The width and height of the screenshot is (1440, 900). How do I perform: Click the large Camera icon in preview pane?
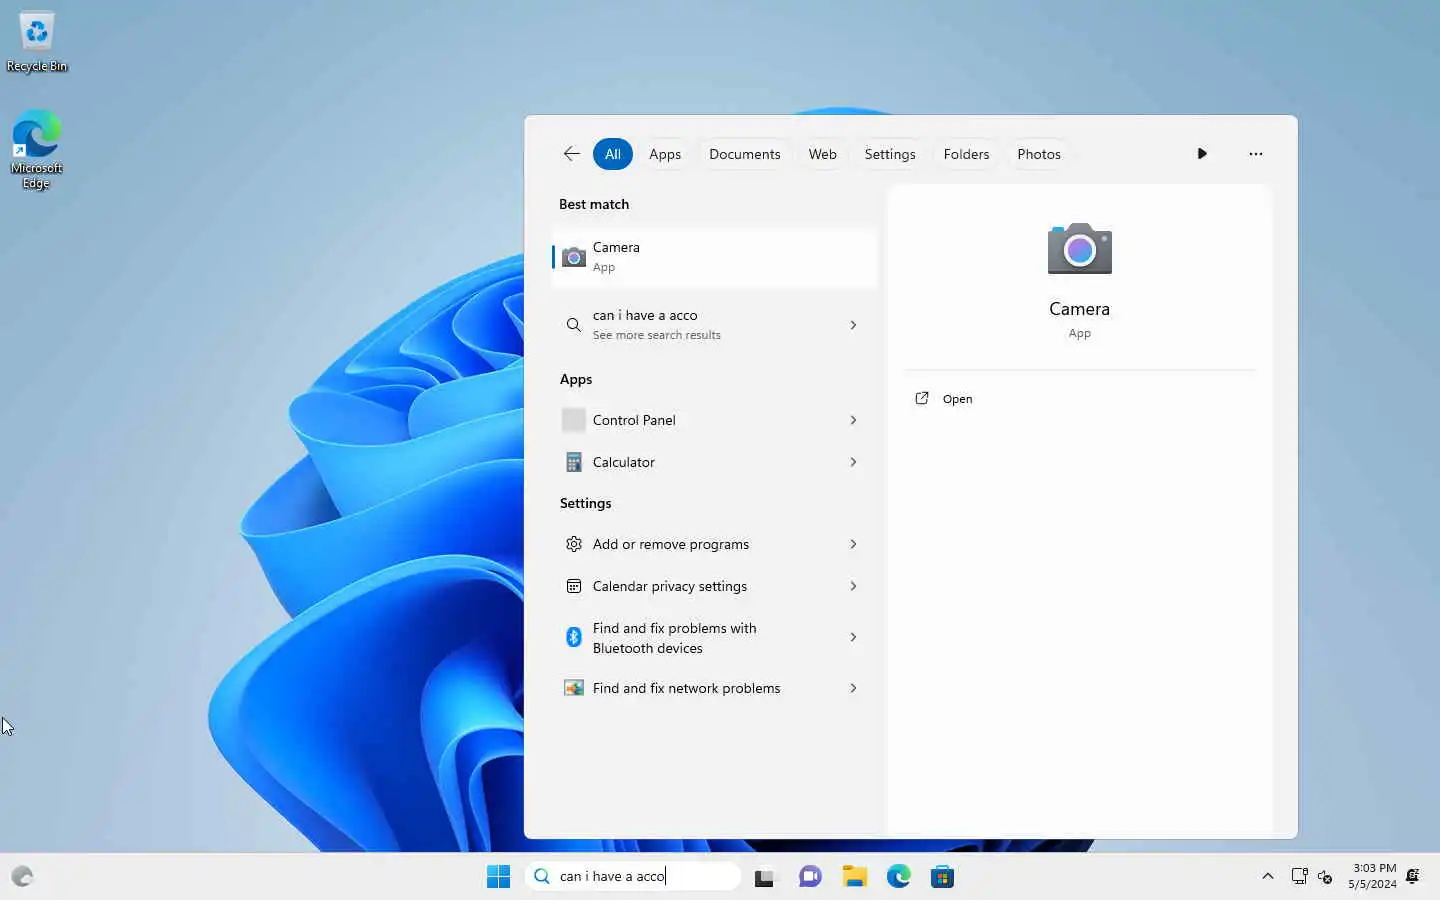[1079, 249]
